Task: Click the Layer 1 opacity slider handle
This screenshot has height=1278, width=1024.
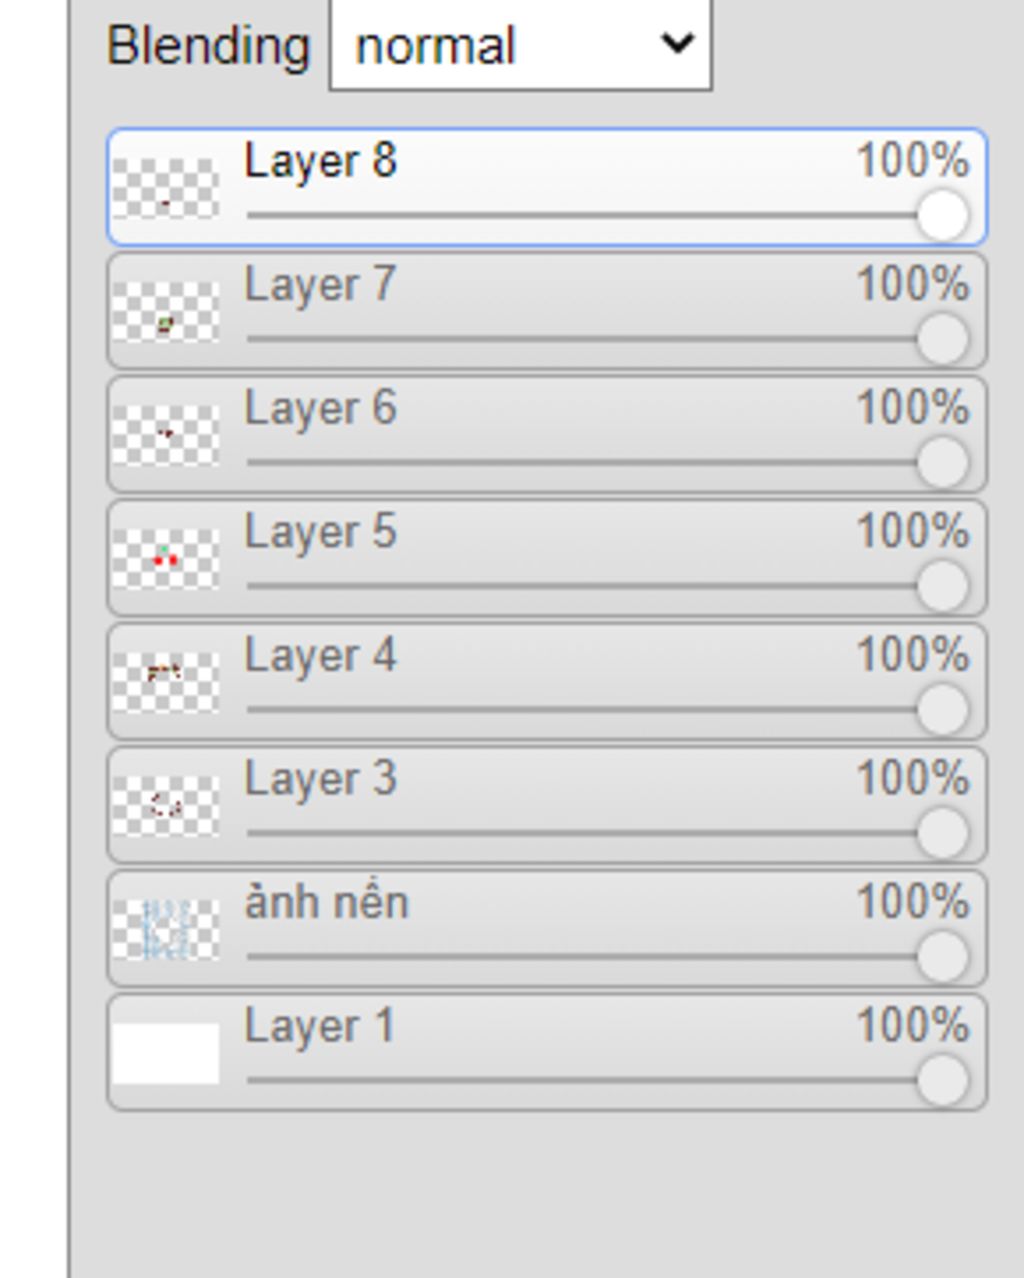Action: [x=942, y=1080]
